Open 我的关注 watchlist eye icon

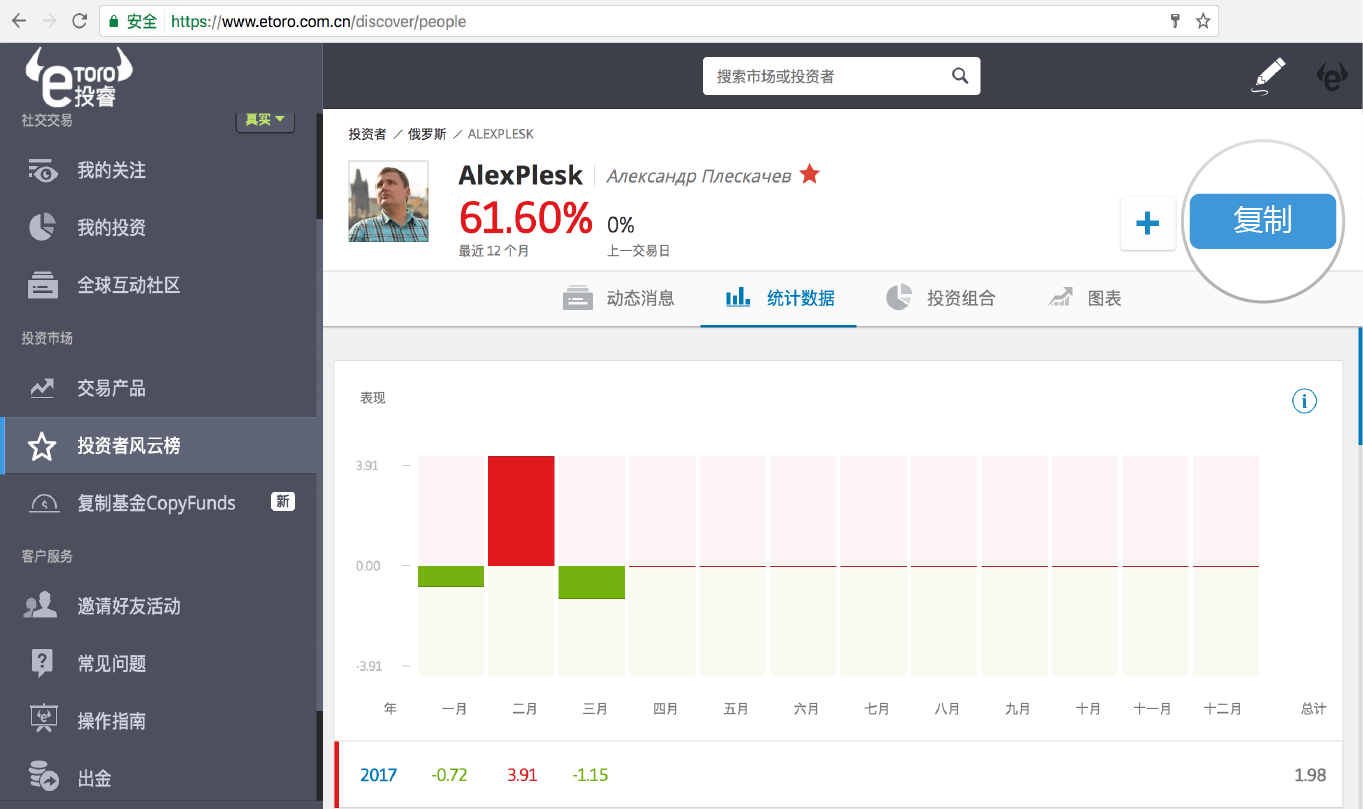pos(42,170)
